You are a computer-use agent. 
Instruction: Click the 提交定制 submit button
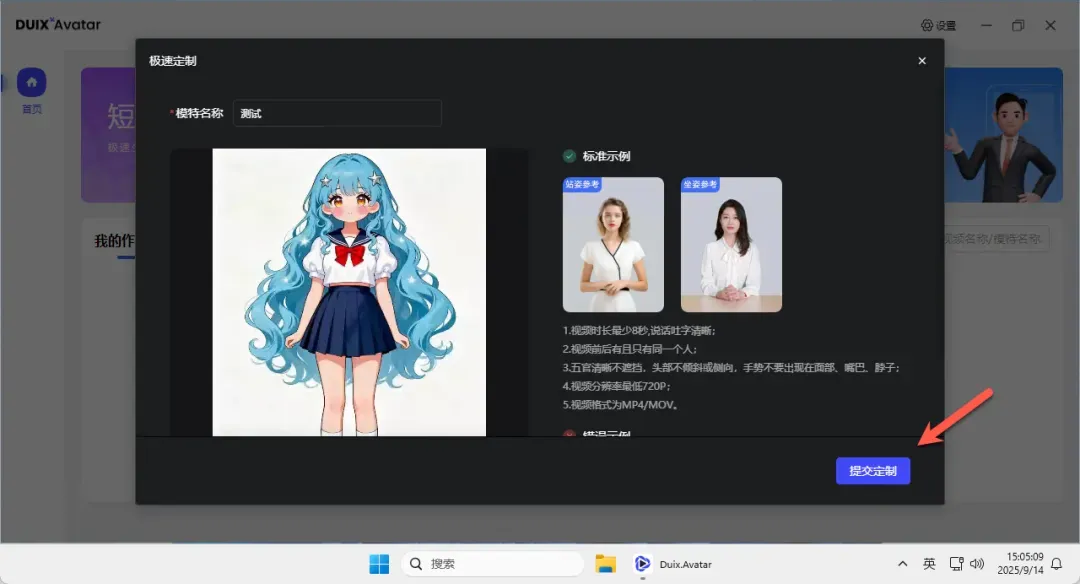pos(873,471)
